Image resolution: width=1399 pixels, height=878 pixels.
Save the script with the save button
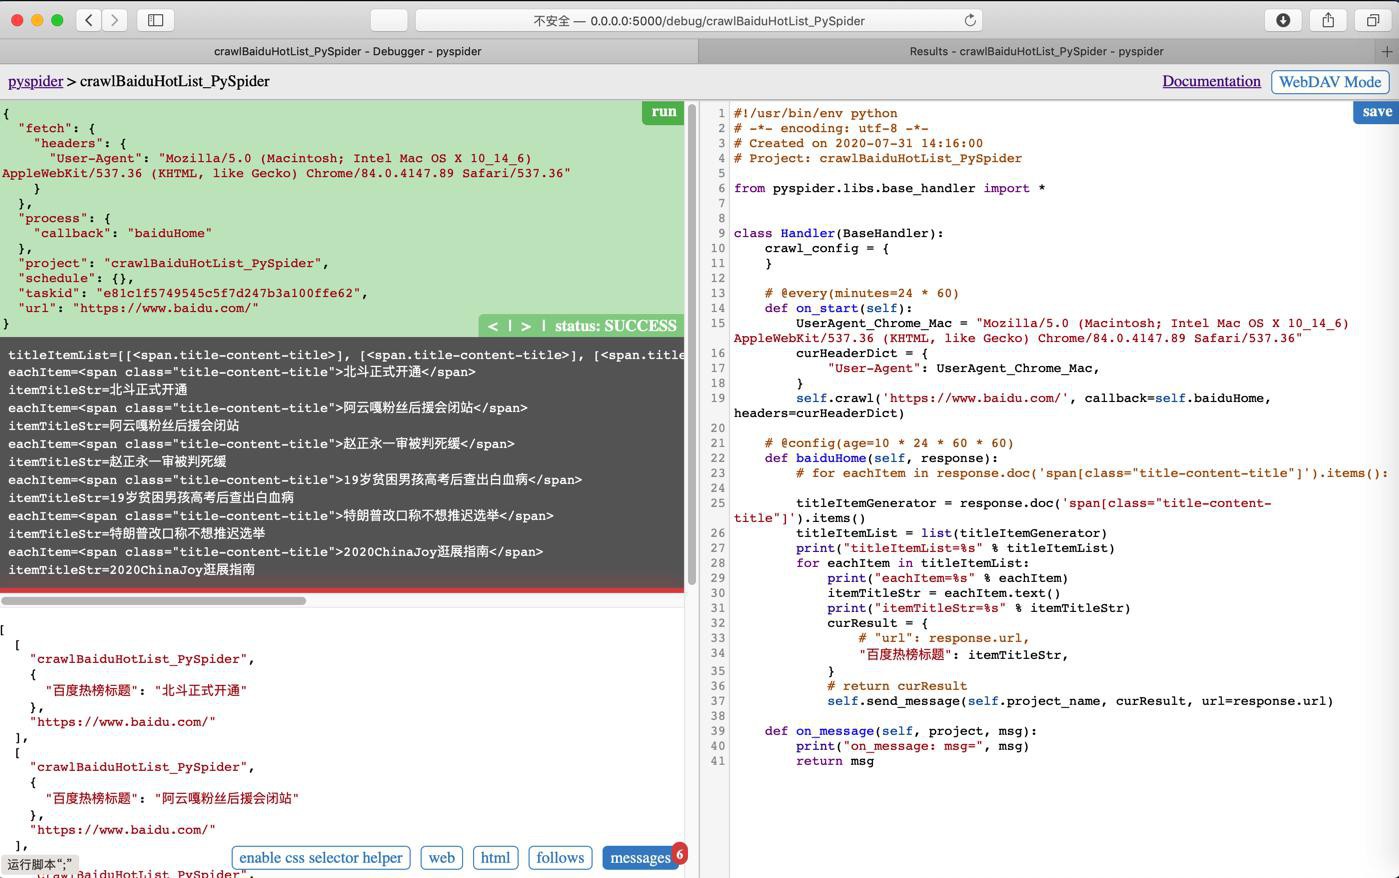click(x=1376, y=112)
